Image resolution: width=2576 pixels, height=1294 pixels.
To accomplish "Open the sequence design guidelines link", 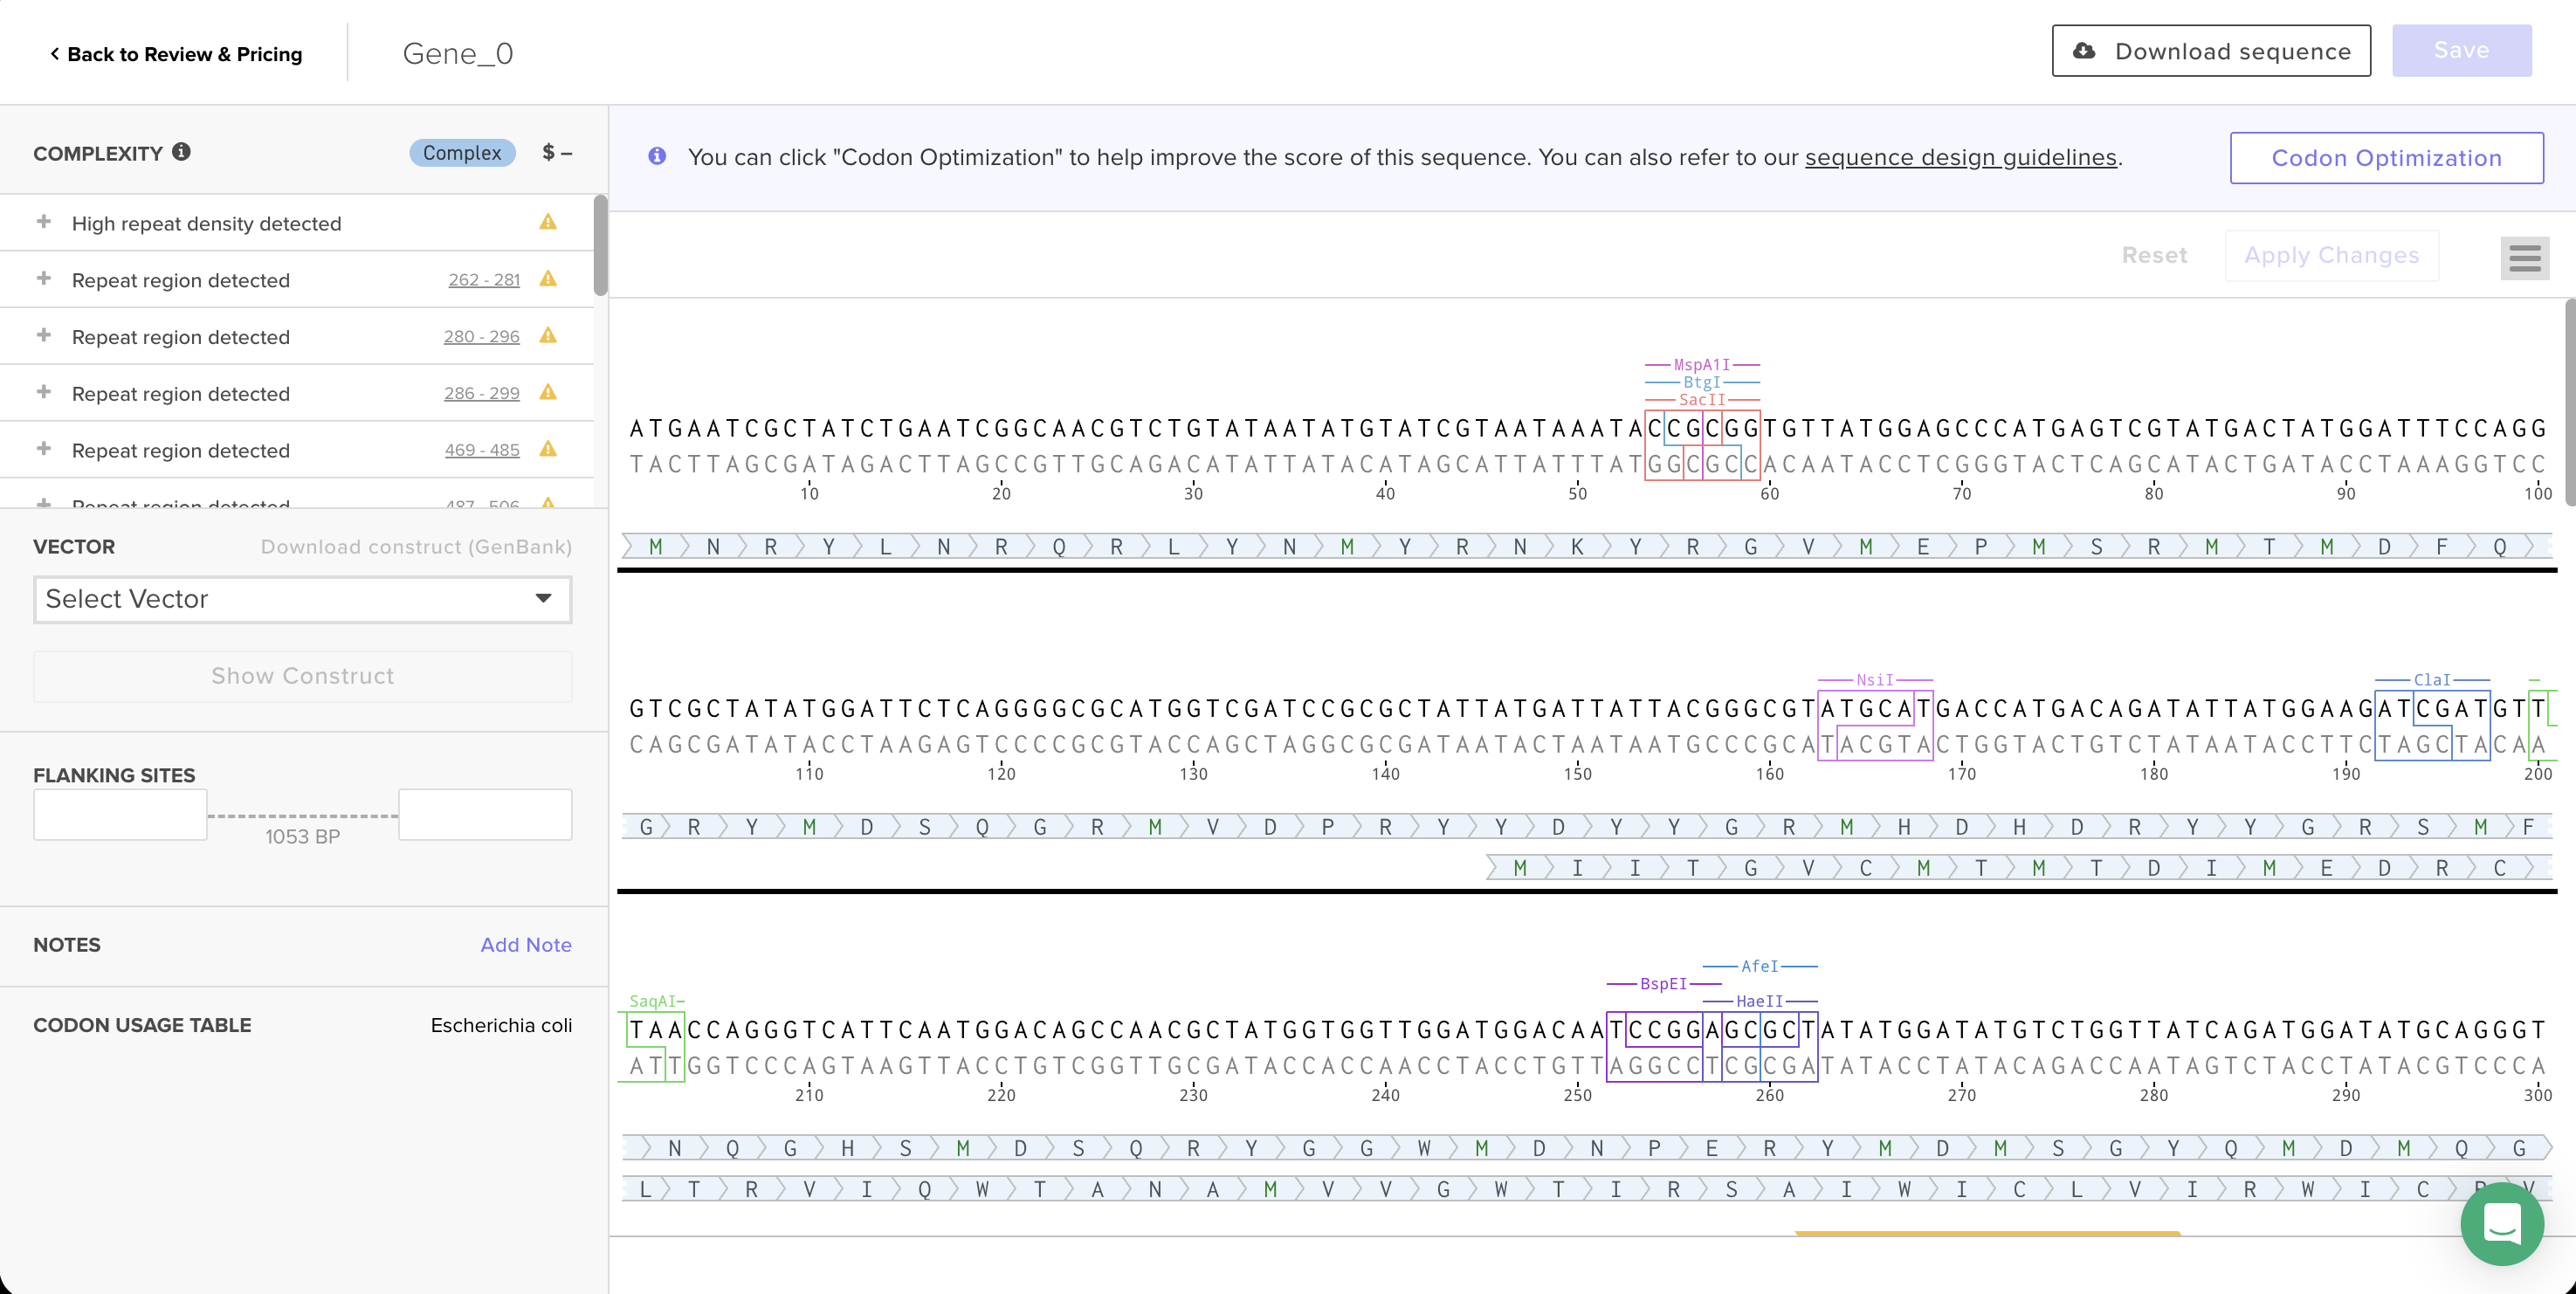I will coord(1961,157).
